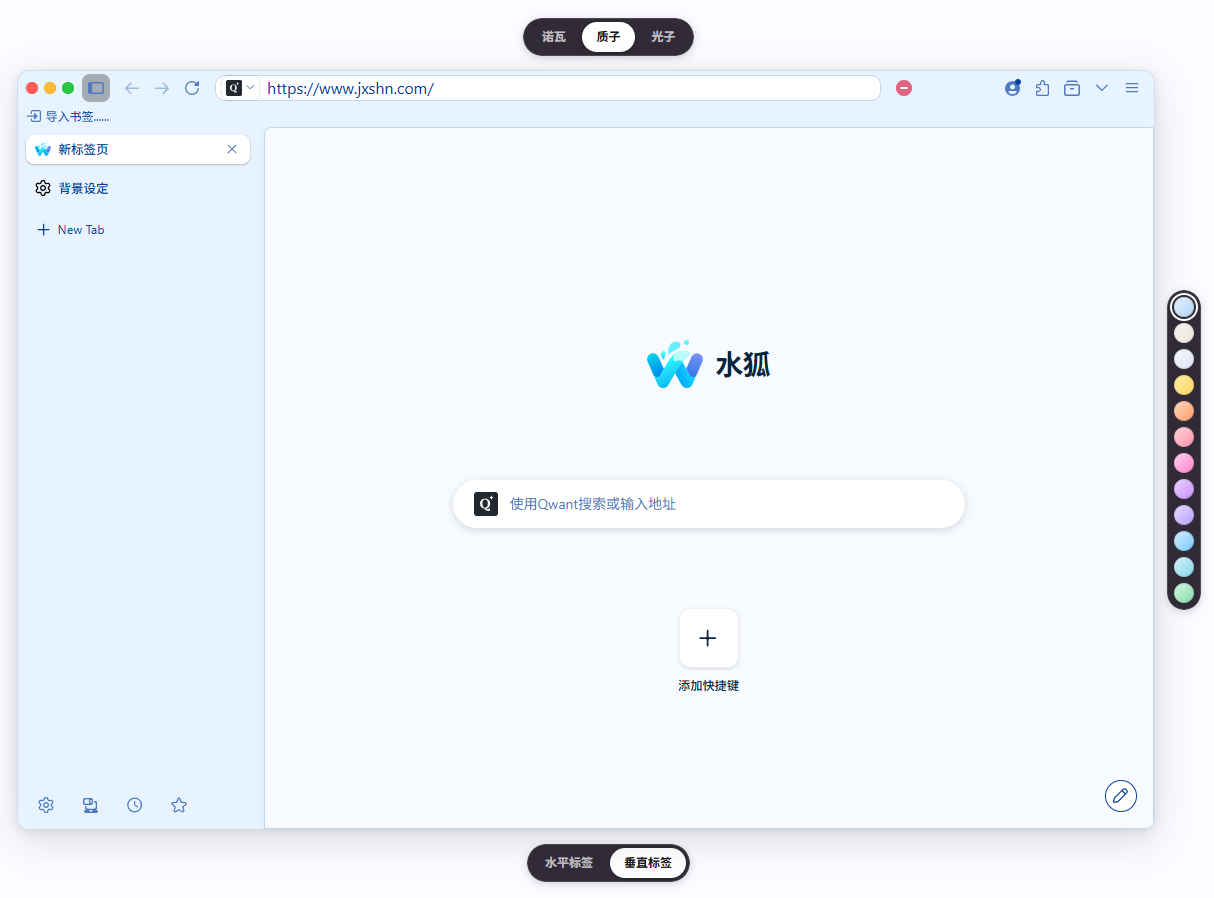Pick the beige color swatch
Image resolution: width=1214 pixels, height=898 pixels.
[1184, 333]
